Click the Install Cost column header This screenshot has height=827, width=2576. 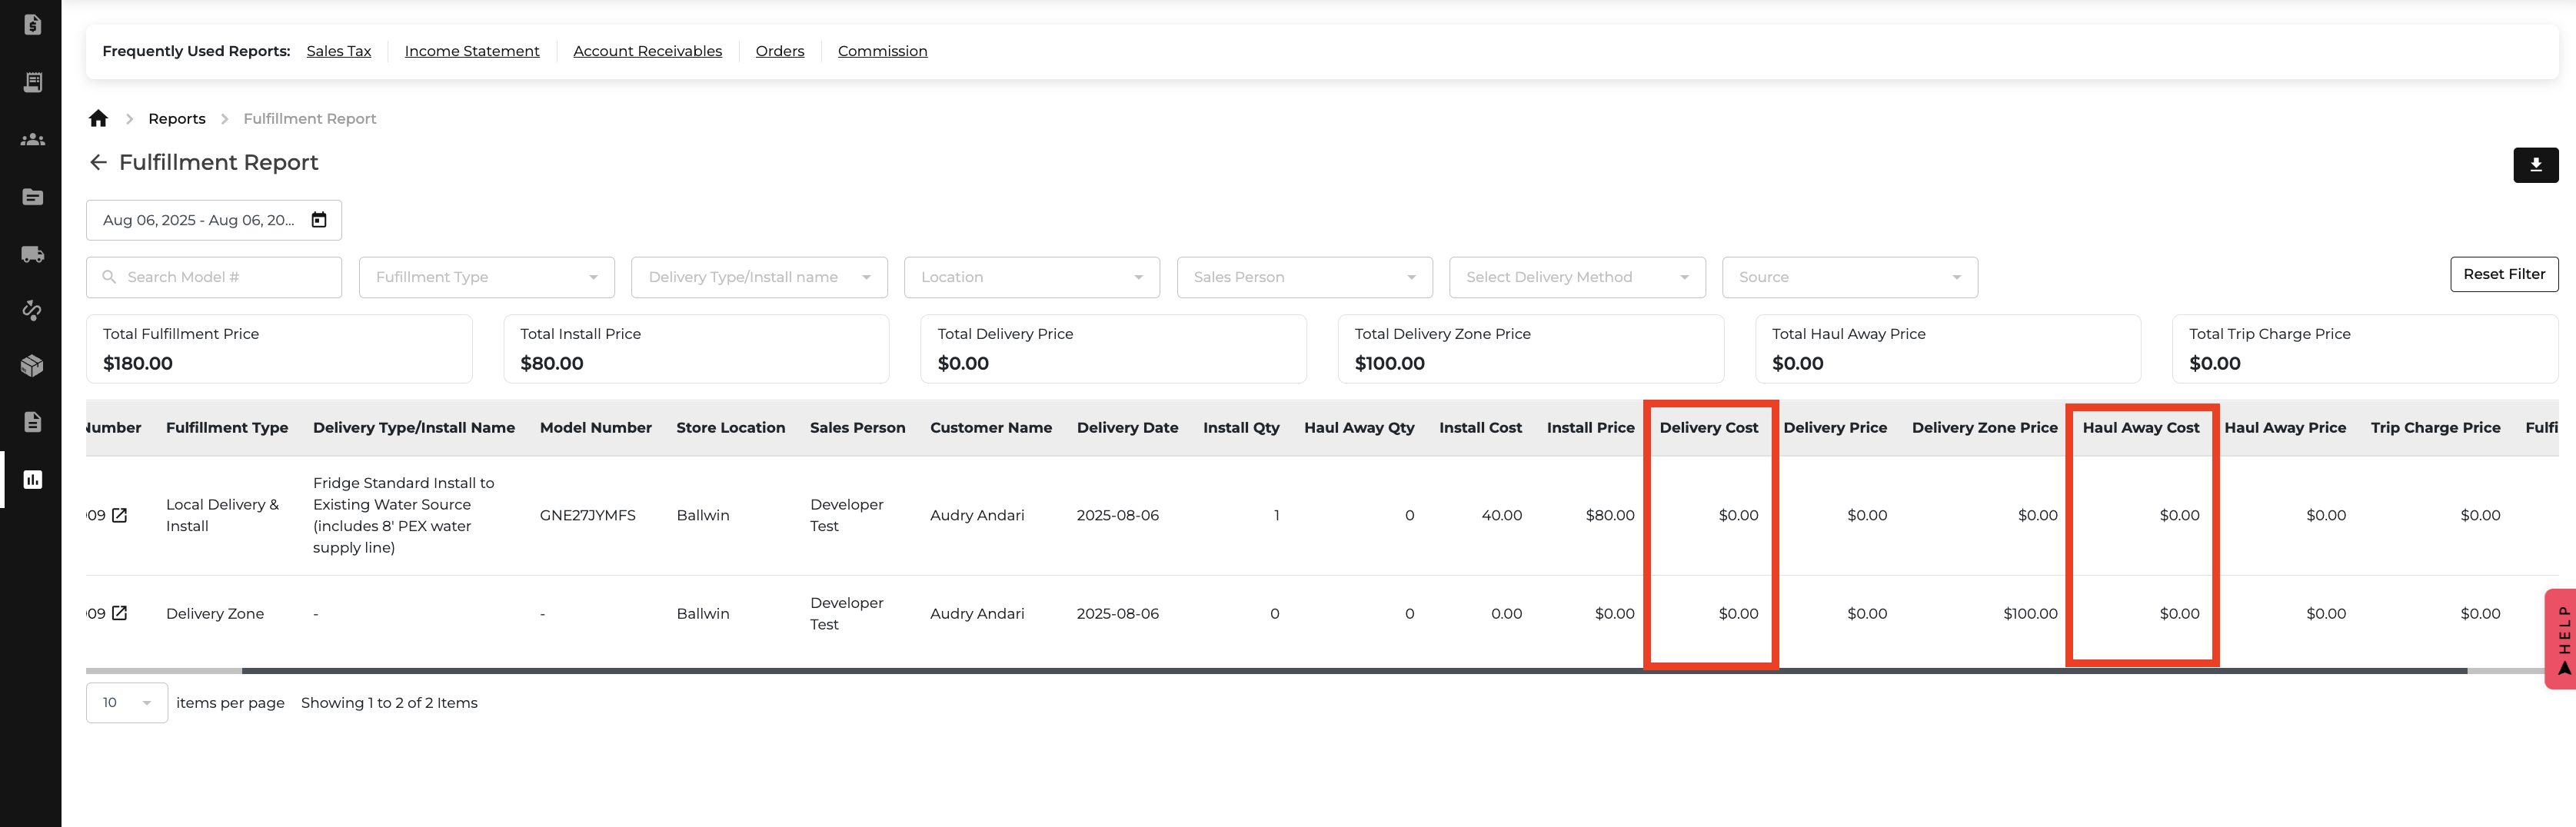1480,428
